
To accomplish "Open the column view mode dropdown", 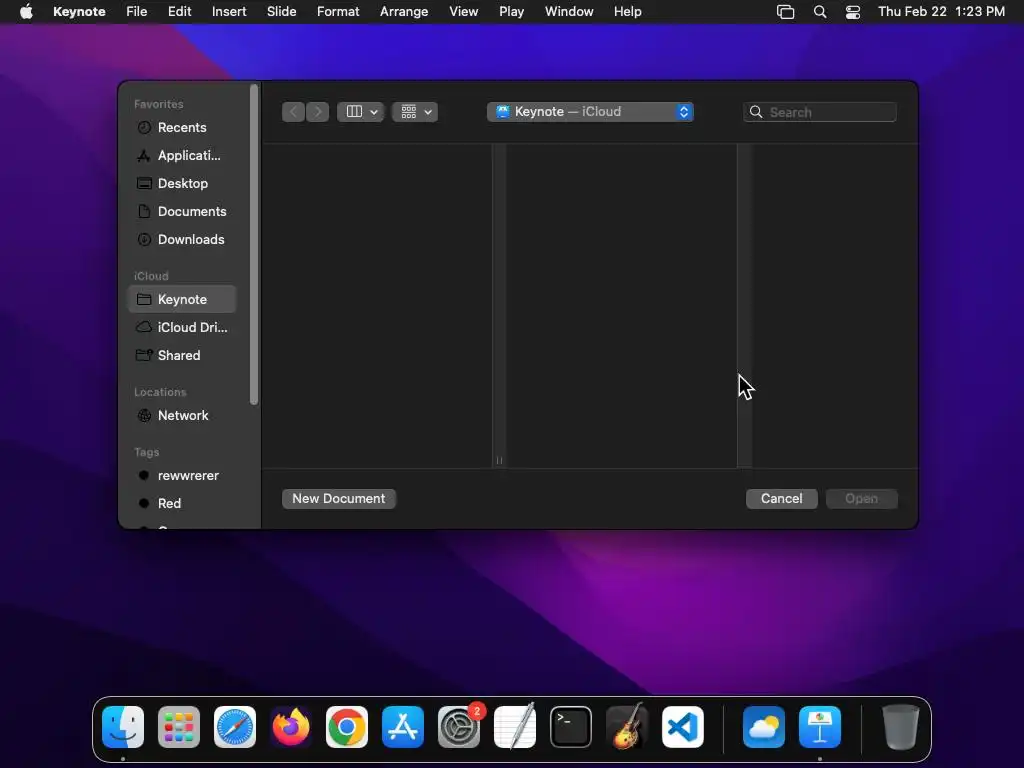I will (360, 112).
